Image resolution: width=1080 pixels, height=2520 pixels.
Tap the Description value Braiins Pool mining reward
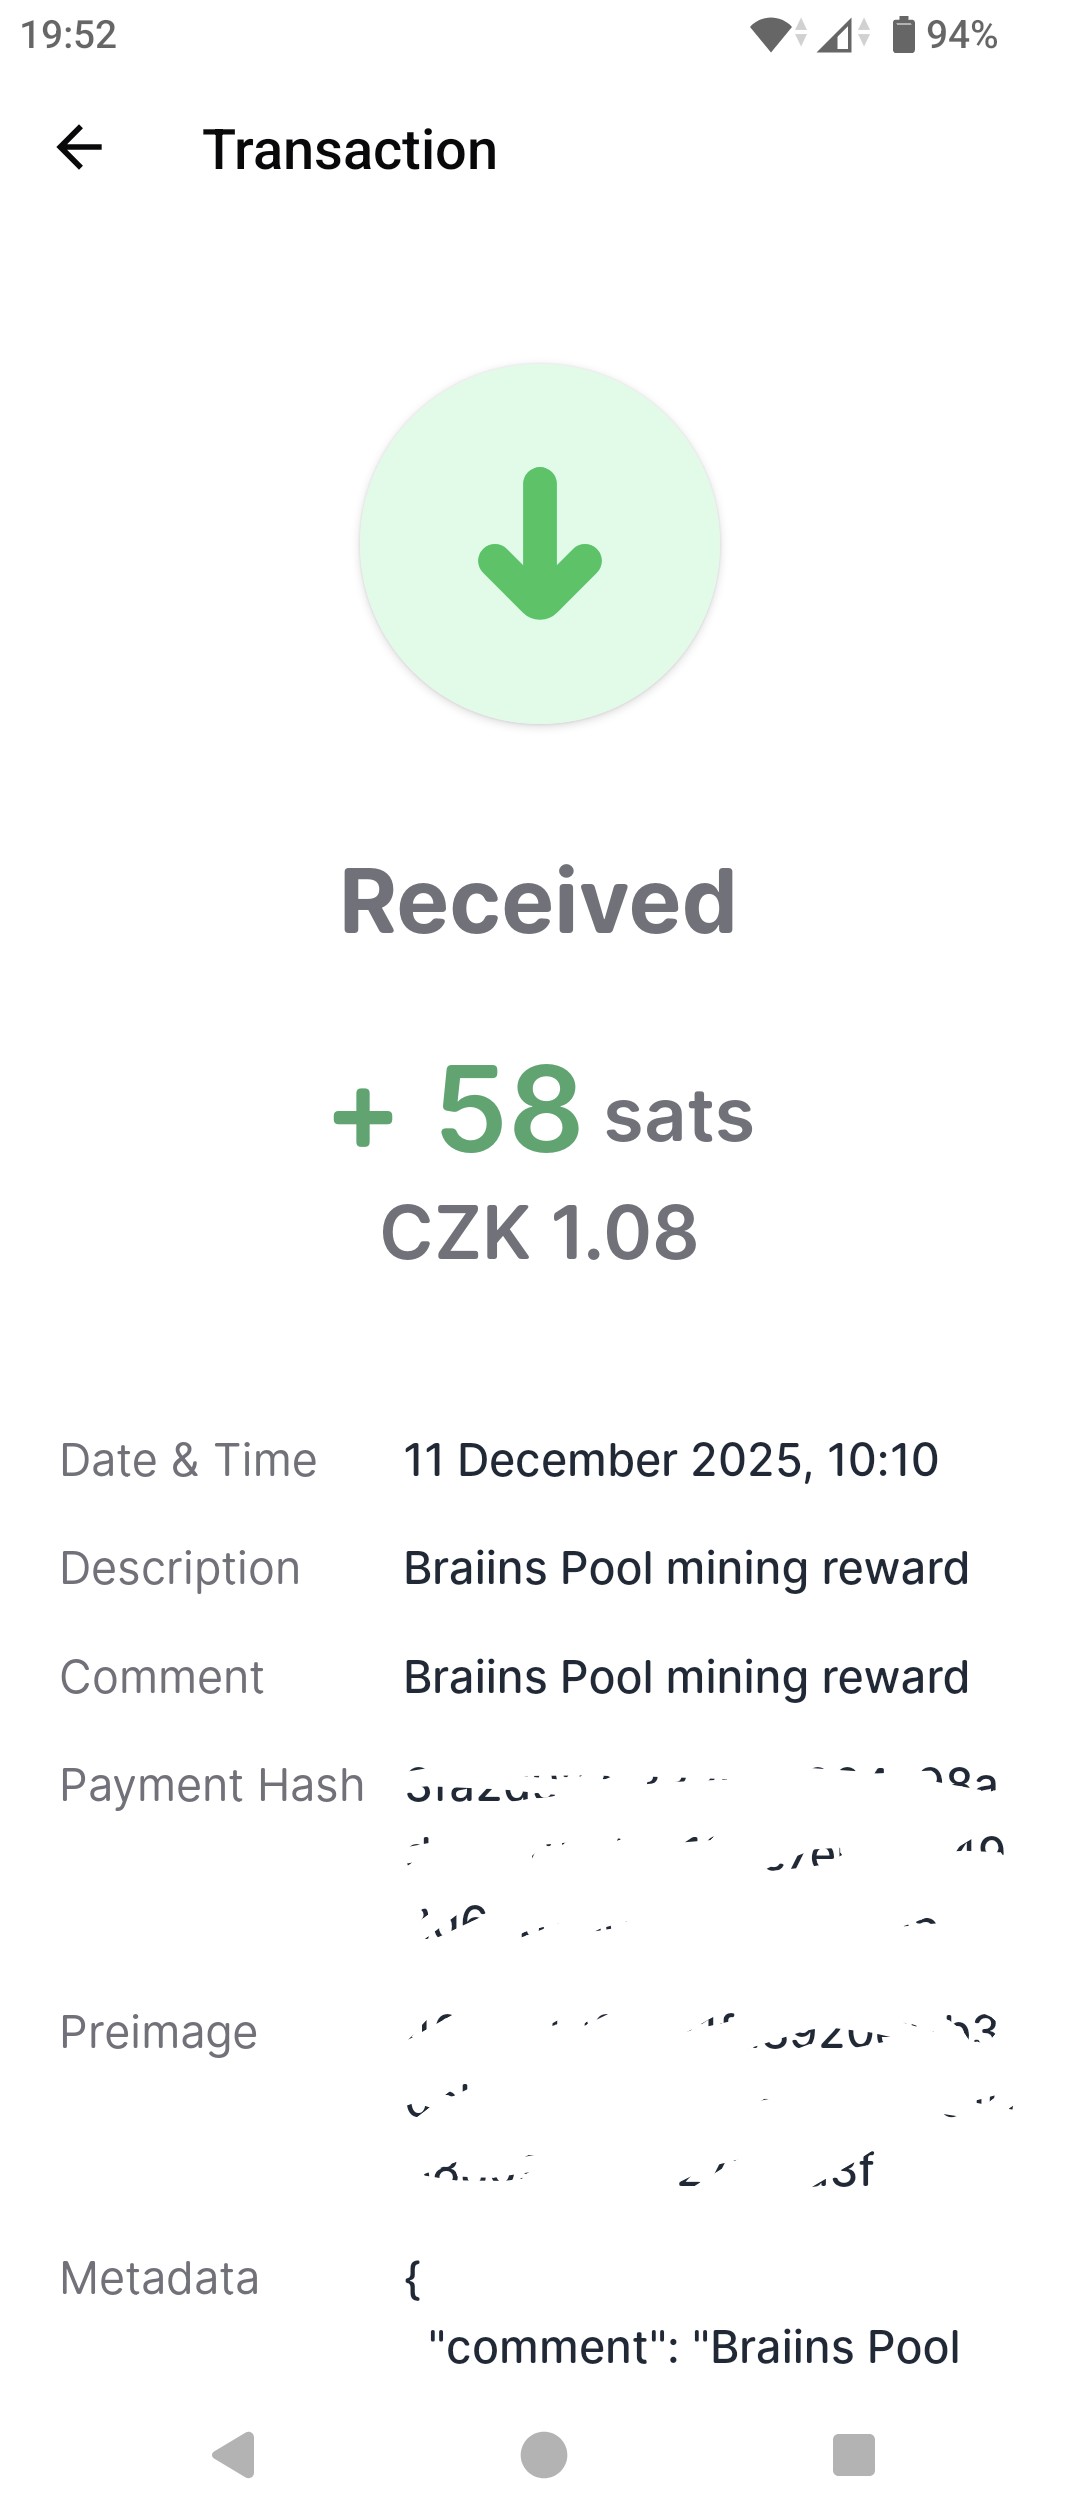[686, 1568]
